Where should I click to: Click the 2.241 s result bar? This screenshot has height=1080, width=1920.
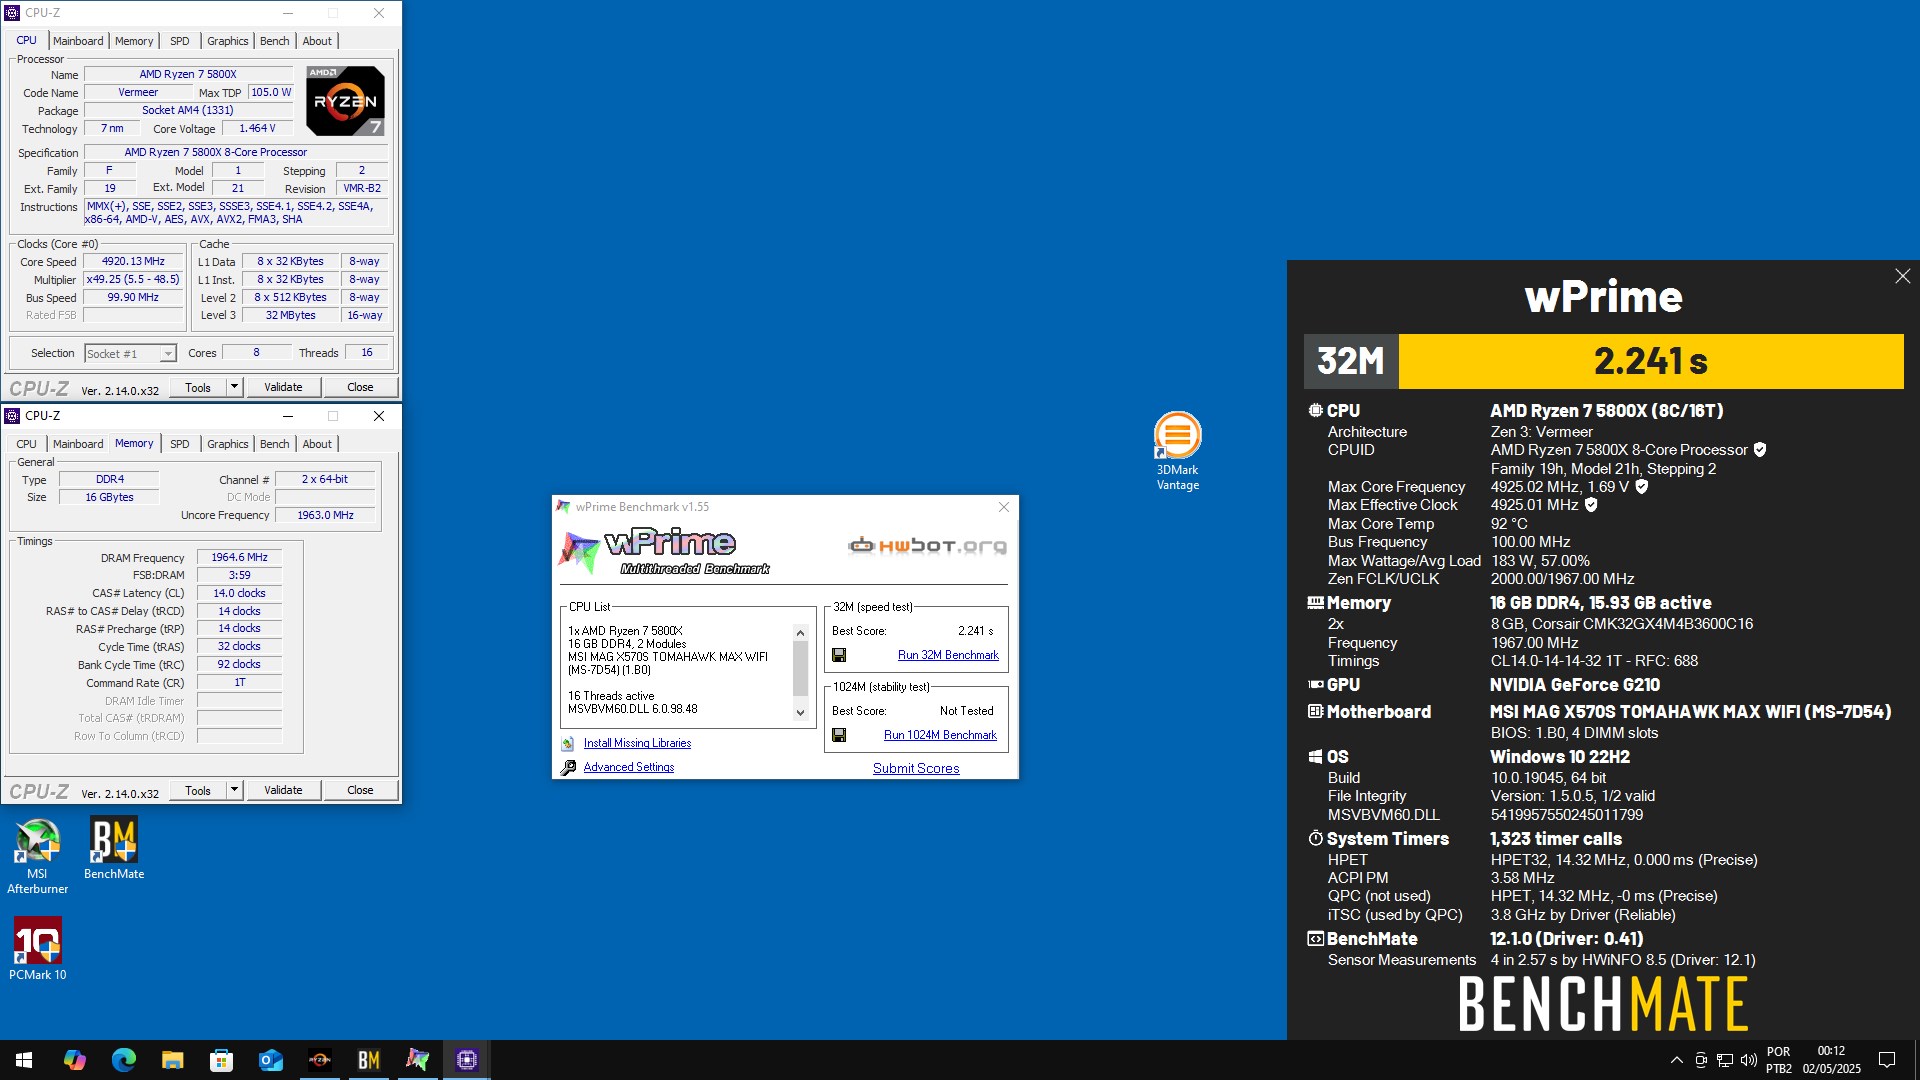click(1650, 361)
